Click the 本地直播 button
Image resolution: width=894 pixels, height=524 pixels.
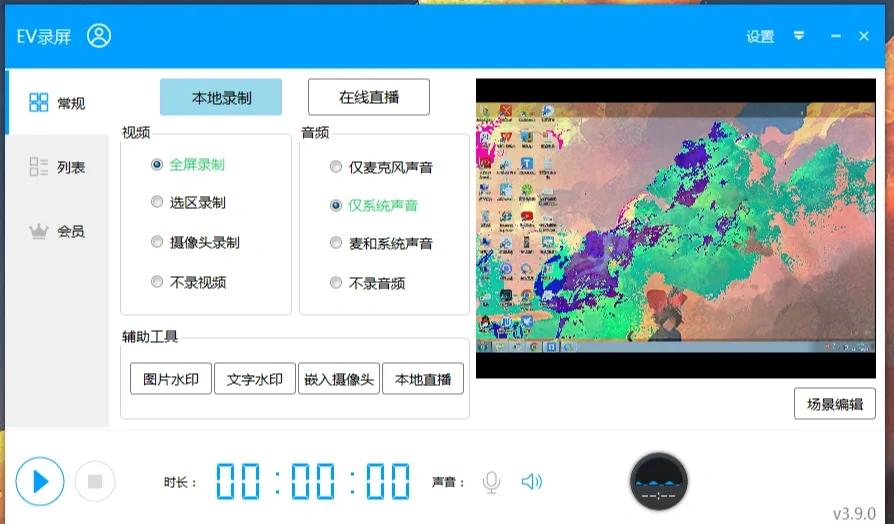tap(423, 379)
